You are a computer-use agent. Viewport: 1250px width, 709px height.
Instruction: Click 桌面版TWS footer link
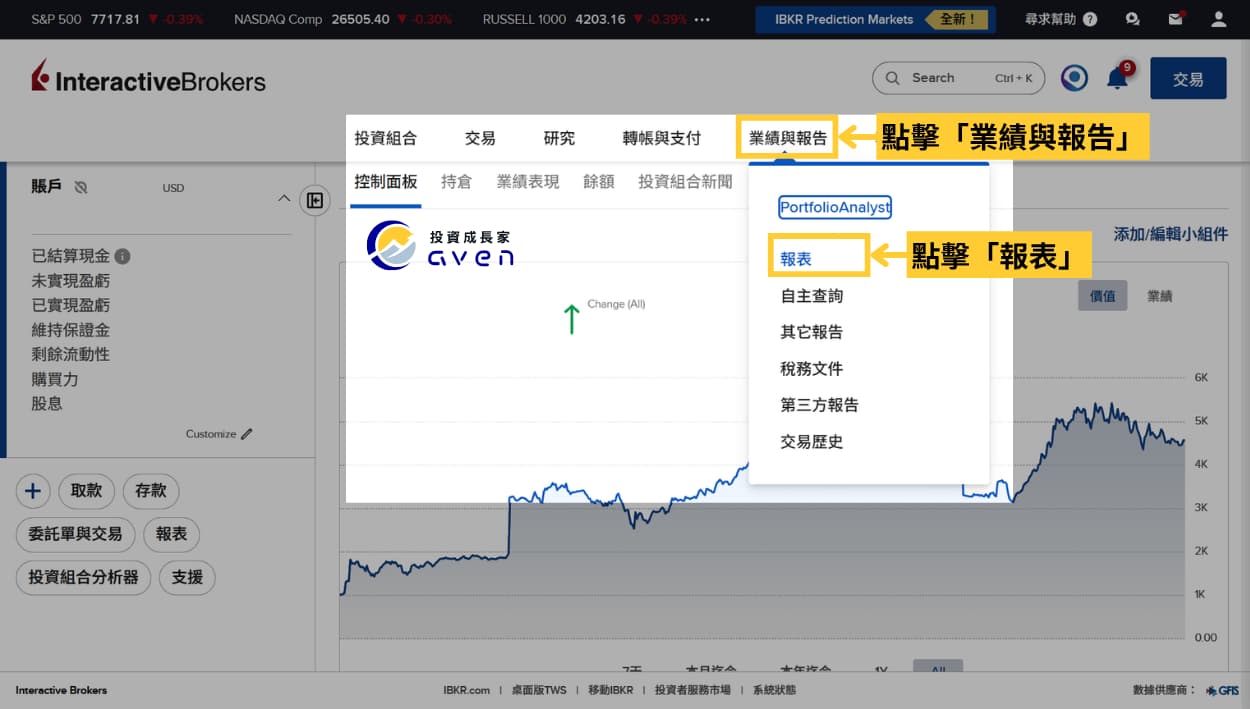(539, 690)
